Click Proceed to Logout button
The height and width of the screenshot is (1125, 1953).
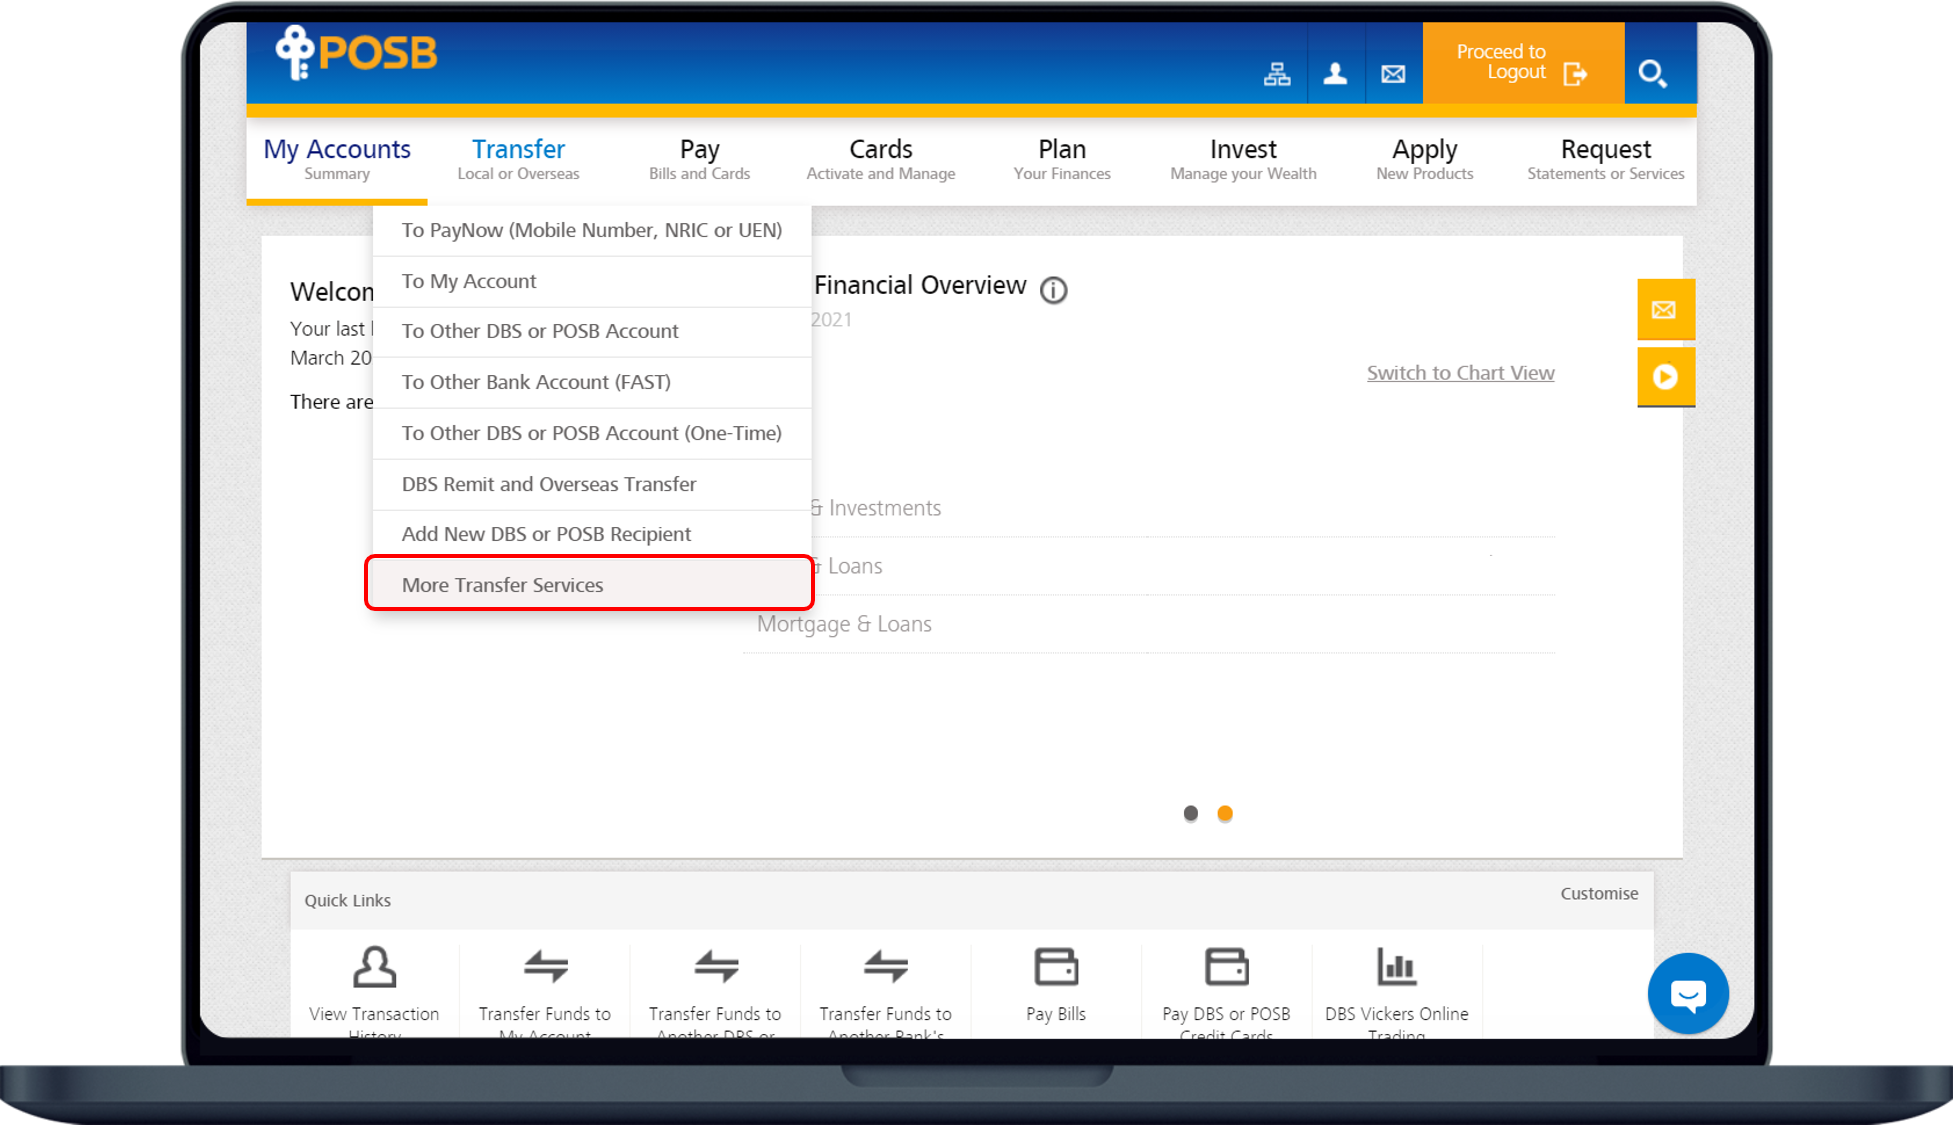(1521, 63)
